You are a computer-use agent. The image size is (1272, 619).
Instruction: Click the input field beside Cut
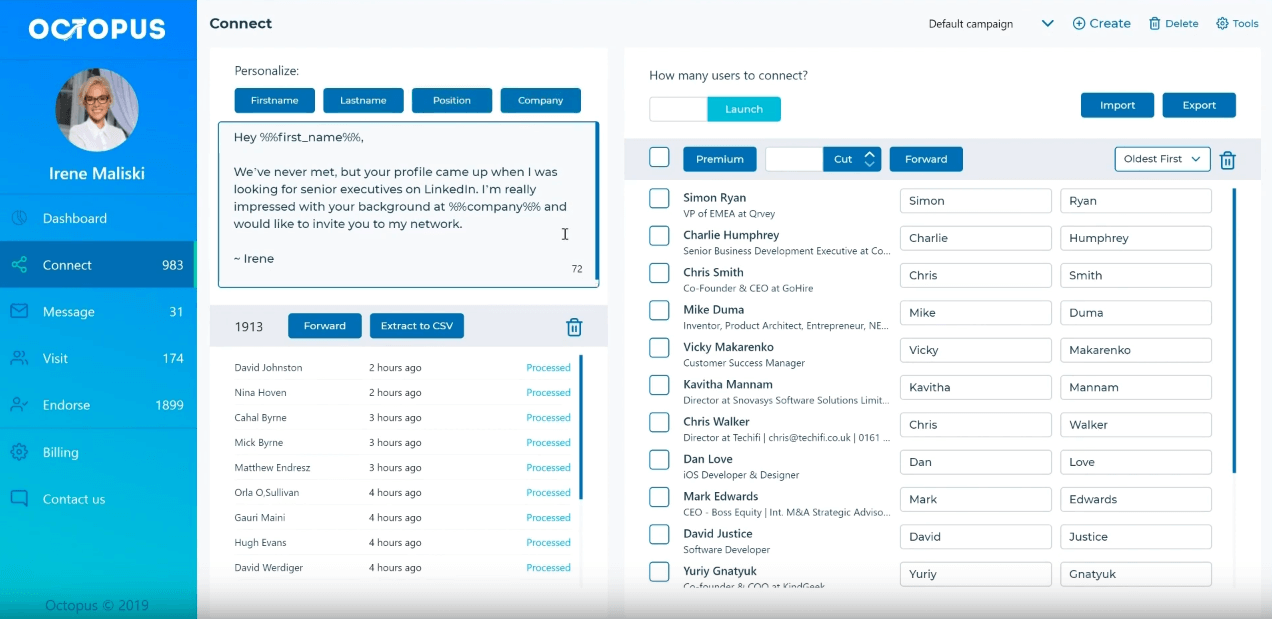(794, 159)
